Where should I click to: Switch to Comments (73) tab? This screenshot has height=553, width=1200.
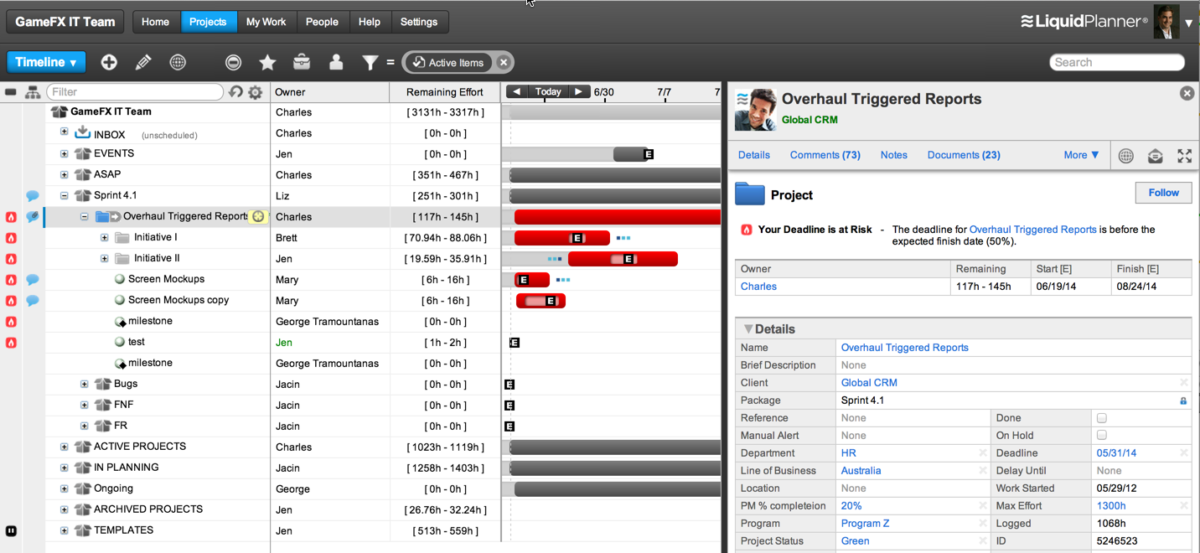pyautogui.click(x=825, y=155)
